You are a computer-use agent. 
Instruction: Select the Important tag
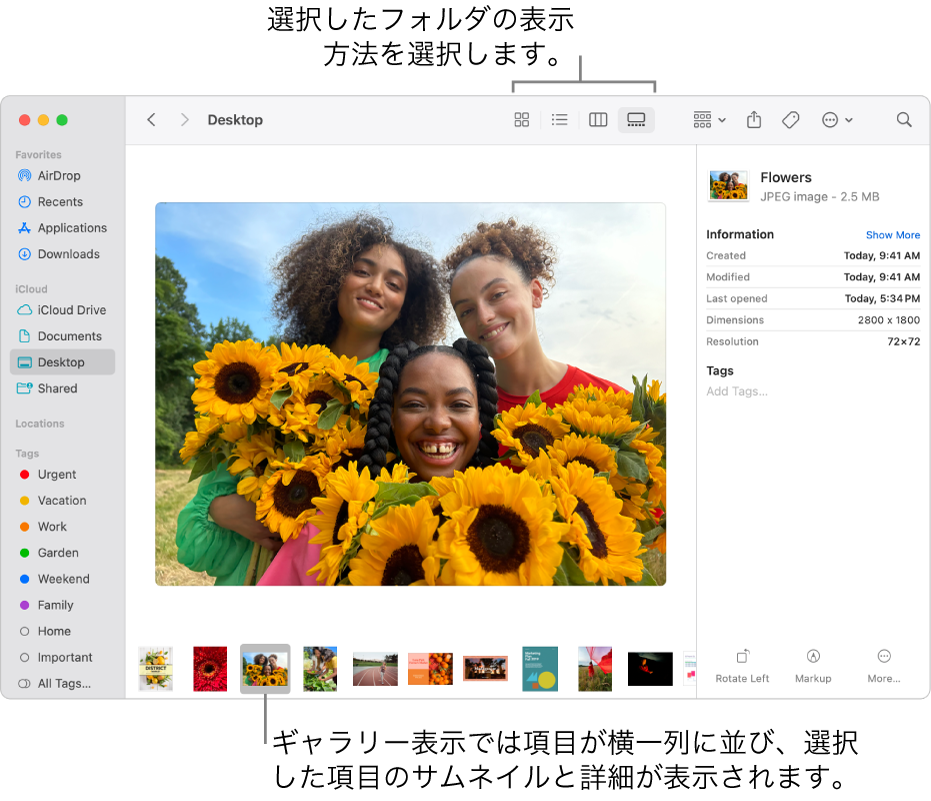63,657
